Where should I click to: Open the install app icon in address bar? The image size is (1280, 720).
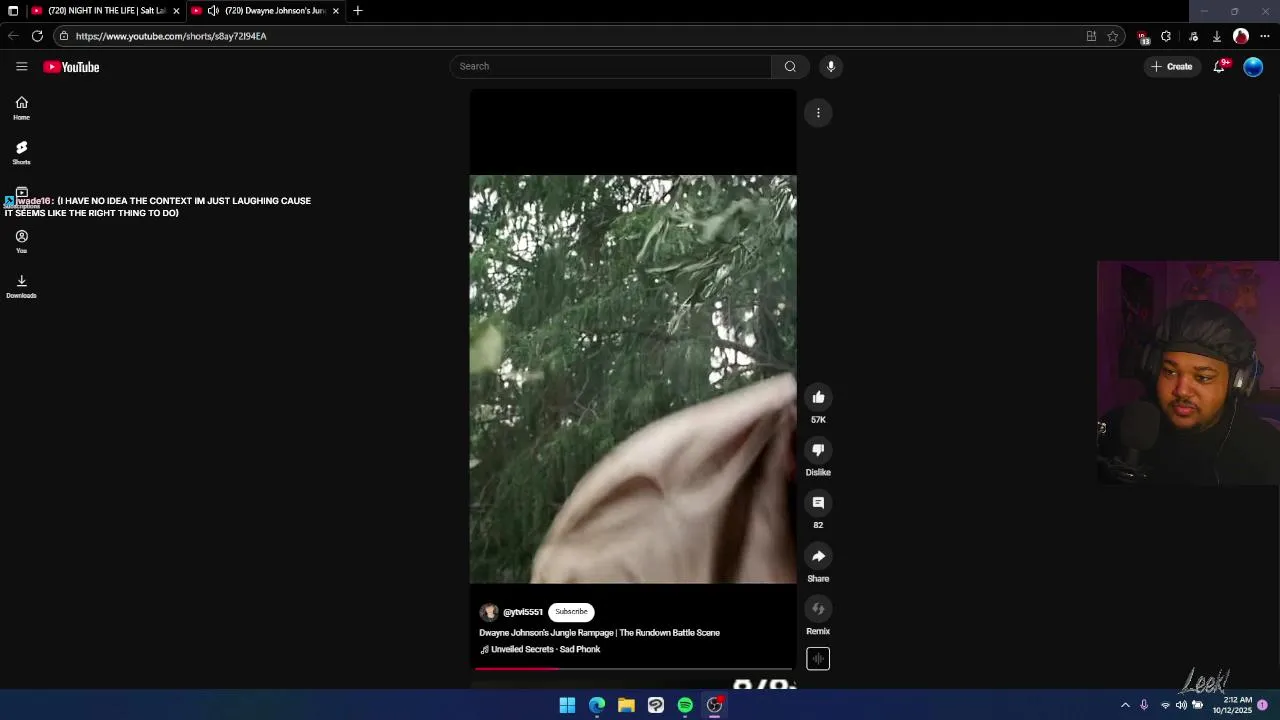coord(1091,36)
